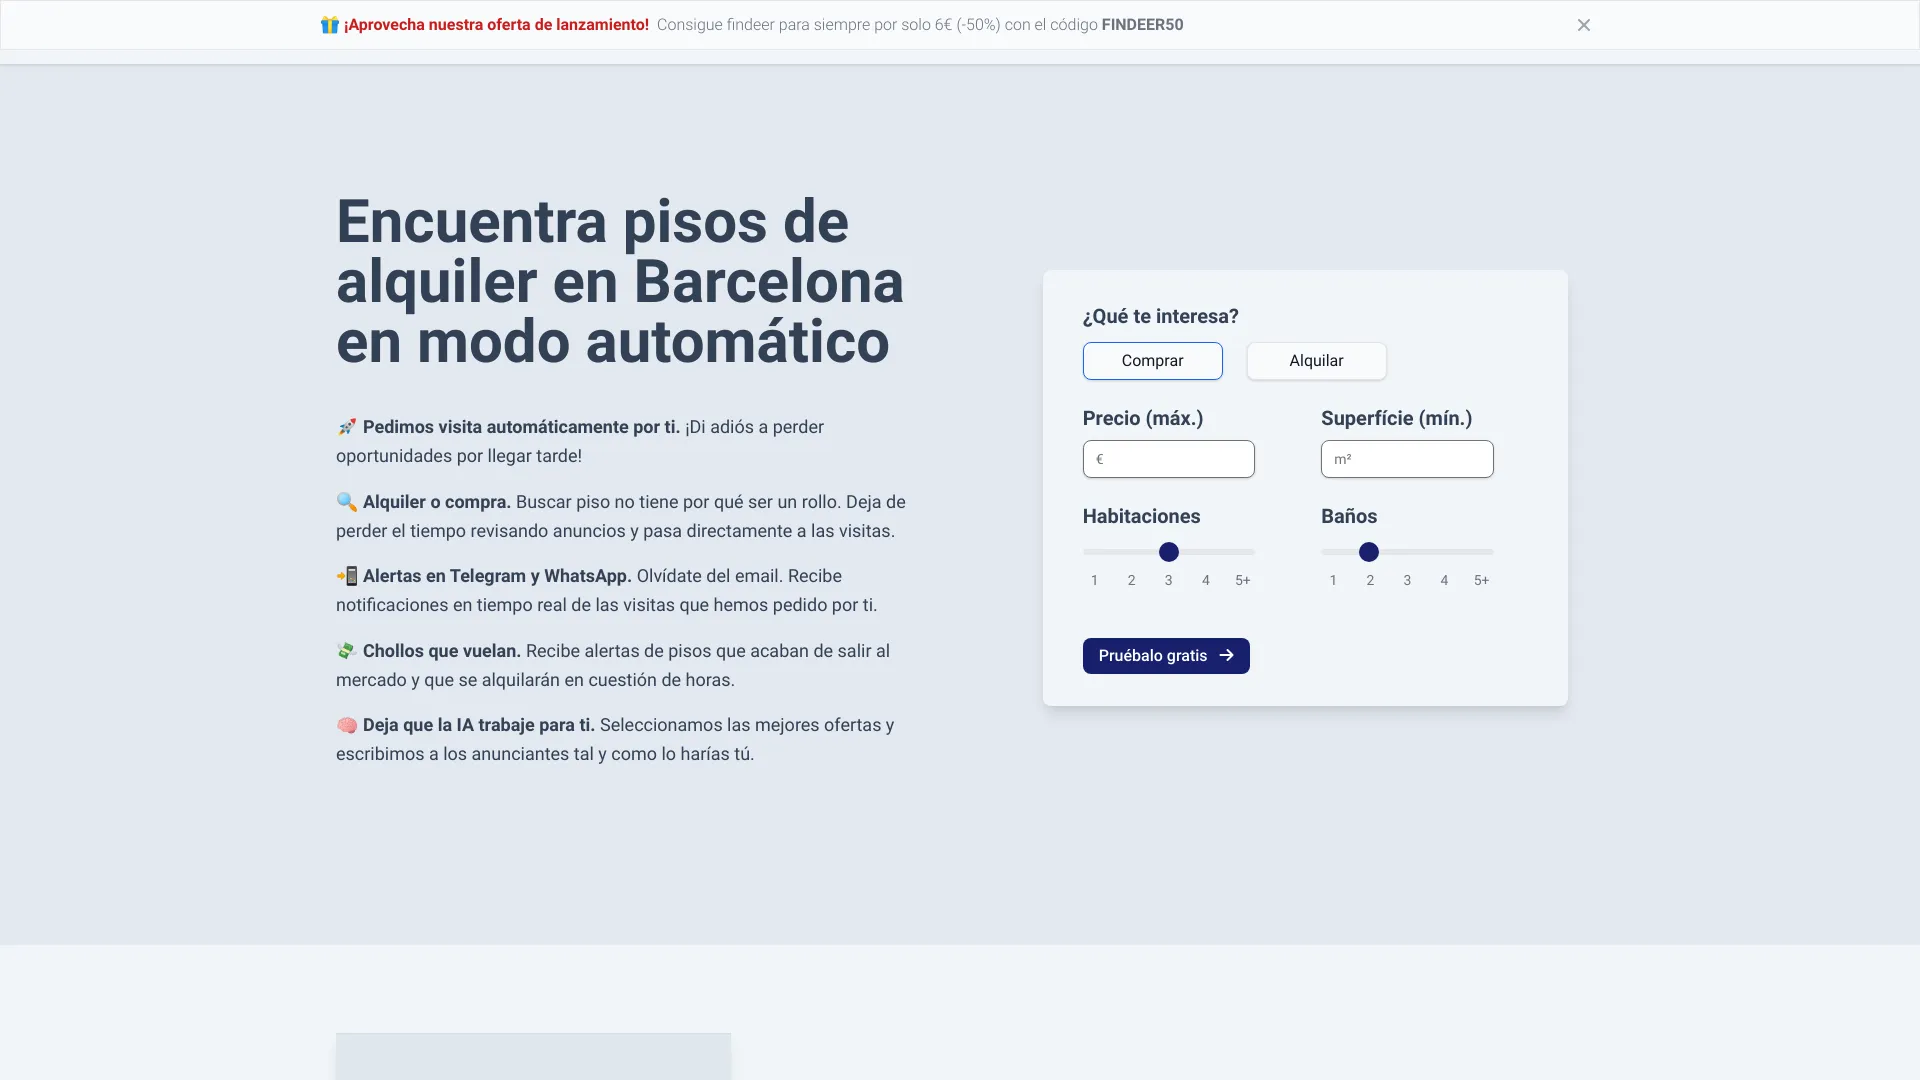Select the Comprar option
Screen dimensions: 1920x1080
coord(1151,361)
